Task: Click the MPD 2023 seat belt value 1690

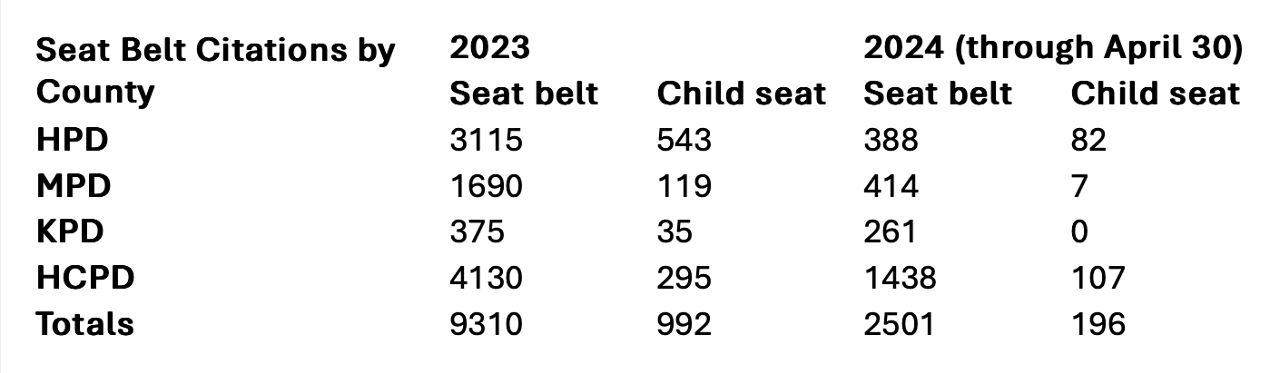Action: click(x=486, y=185)
